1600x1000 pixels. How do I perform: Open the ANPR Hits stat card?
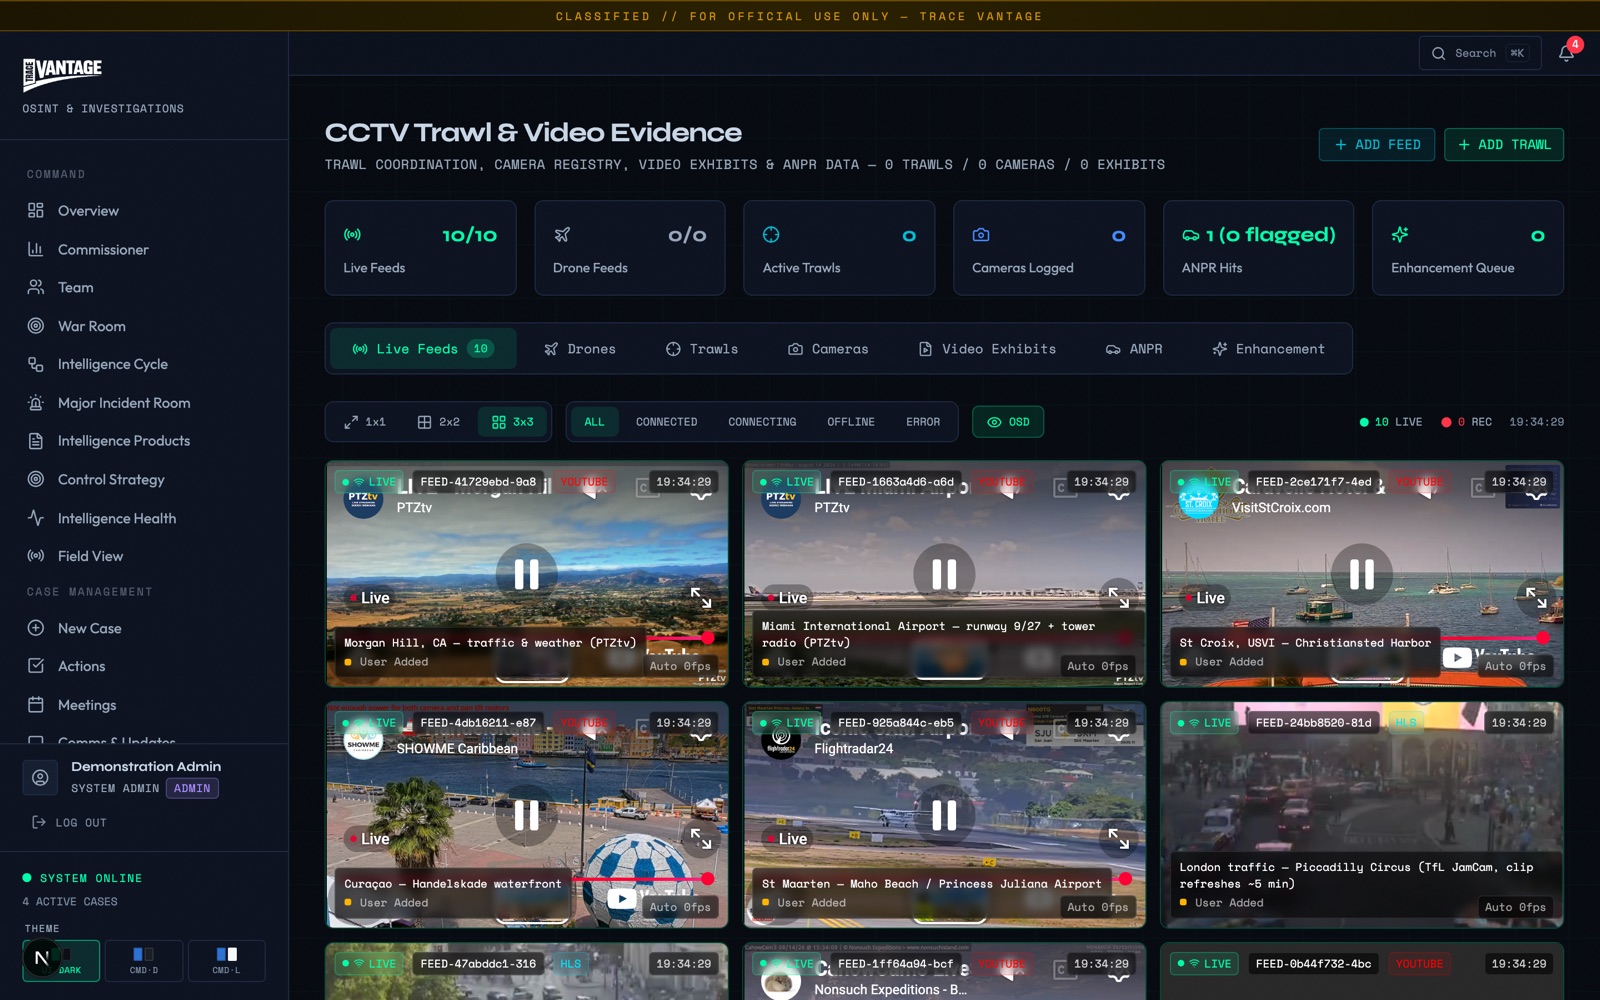[x=1258, y=248]
